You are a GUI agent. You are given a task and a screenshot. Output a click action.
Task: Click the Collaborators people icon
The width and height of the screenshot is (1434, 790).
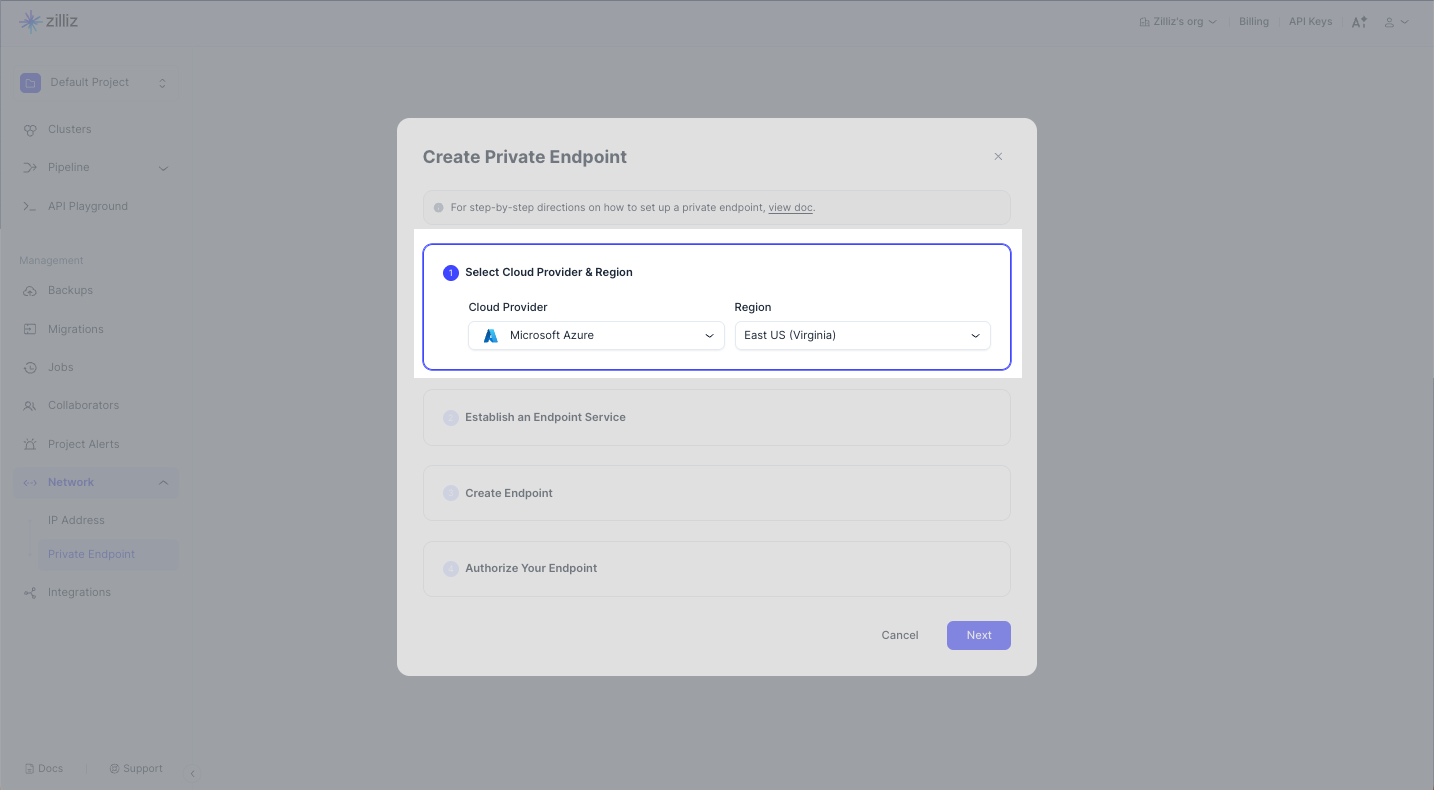(x=30, y=406)
